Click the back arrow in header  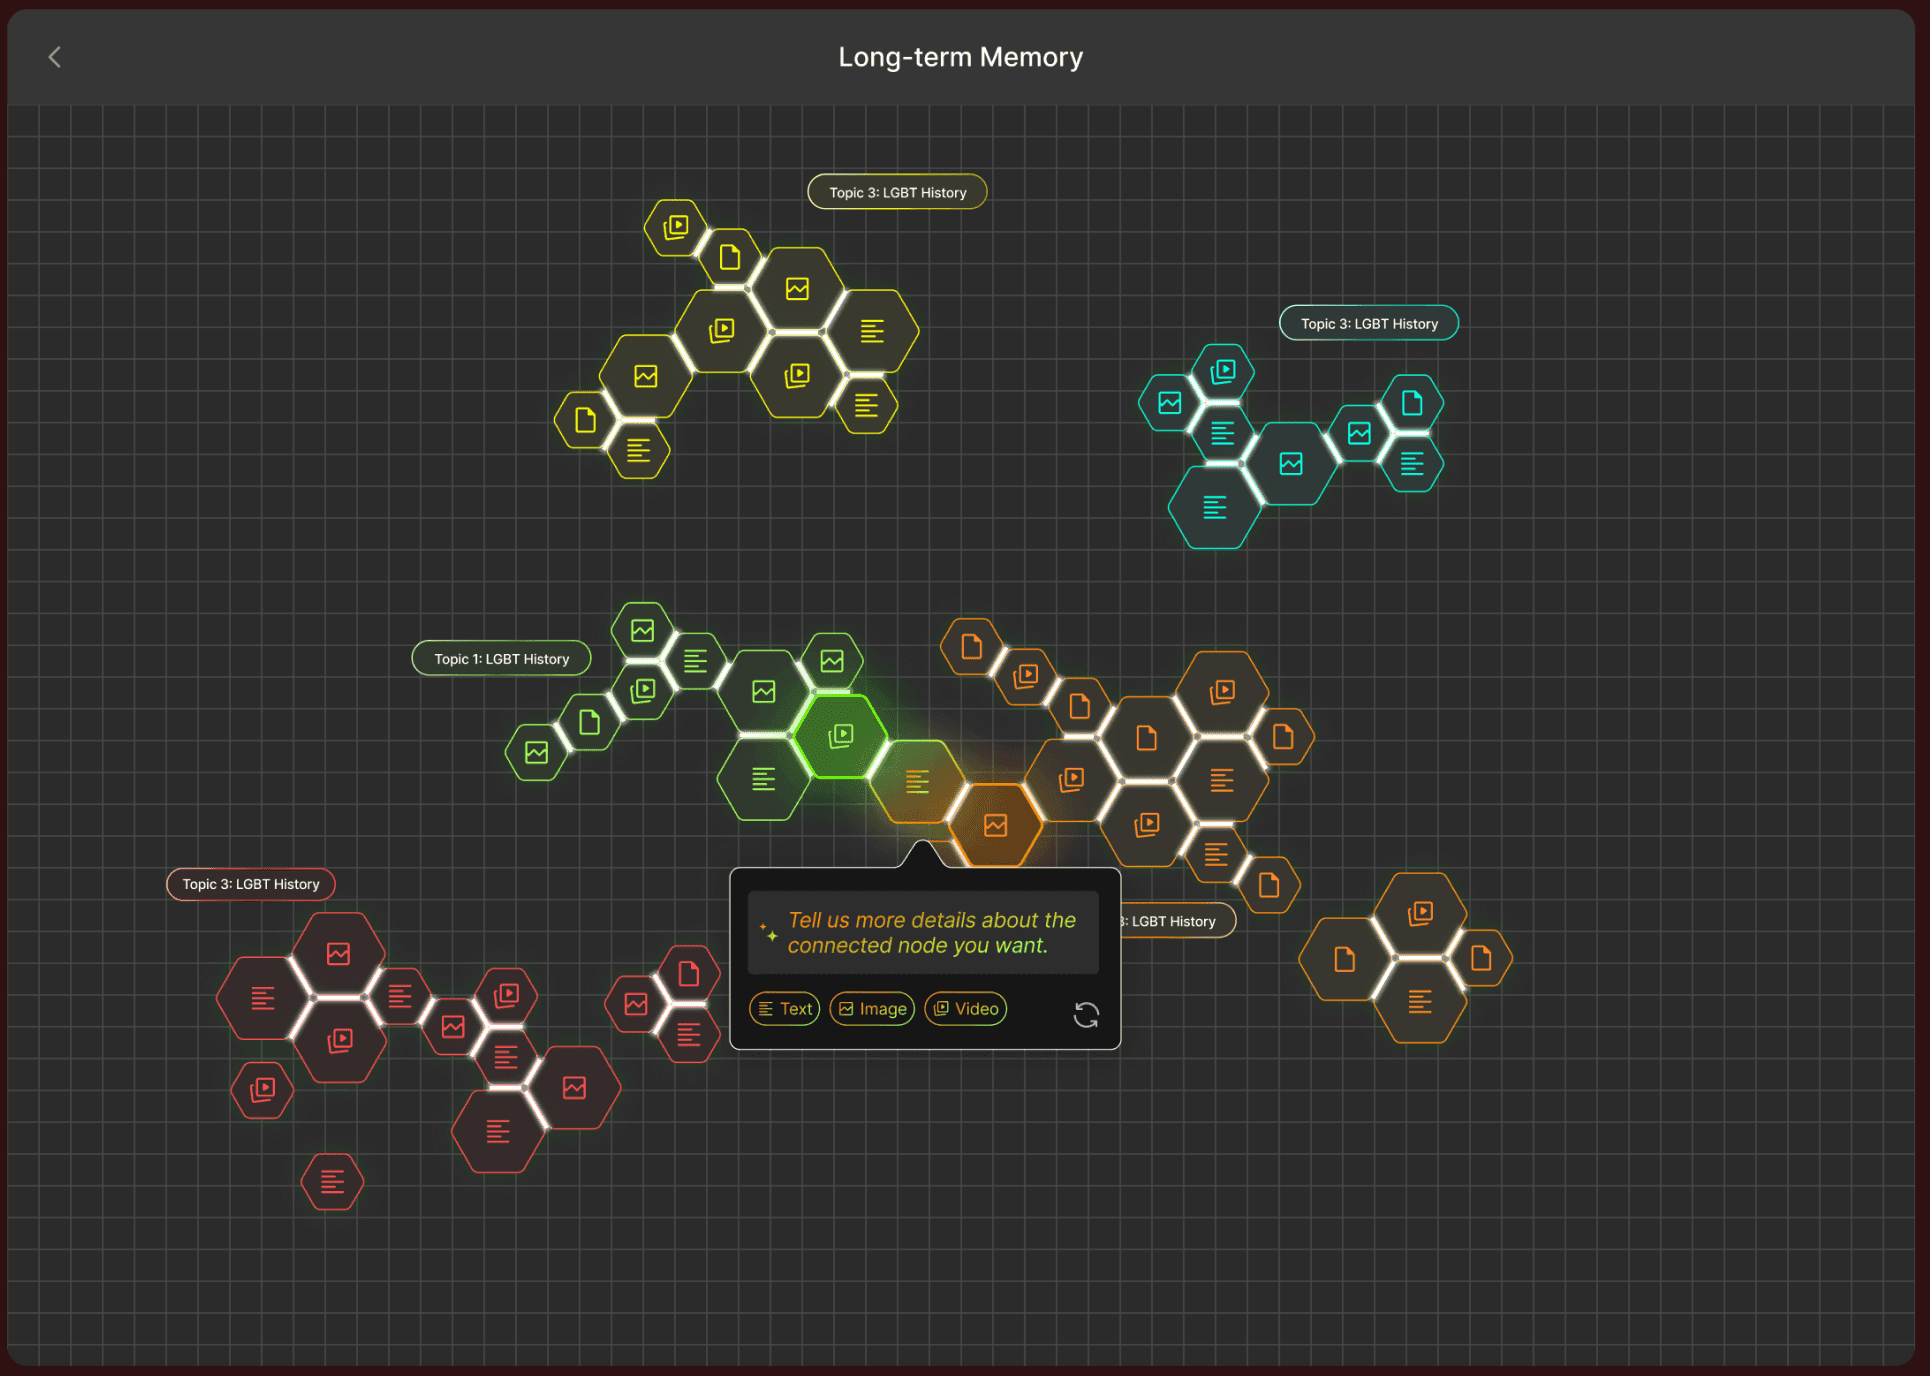(x=55, y=57)
